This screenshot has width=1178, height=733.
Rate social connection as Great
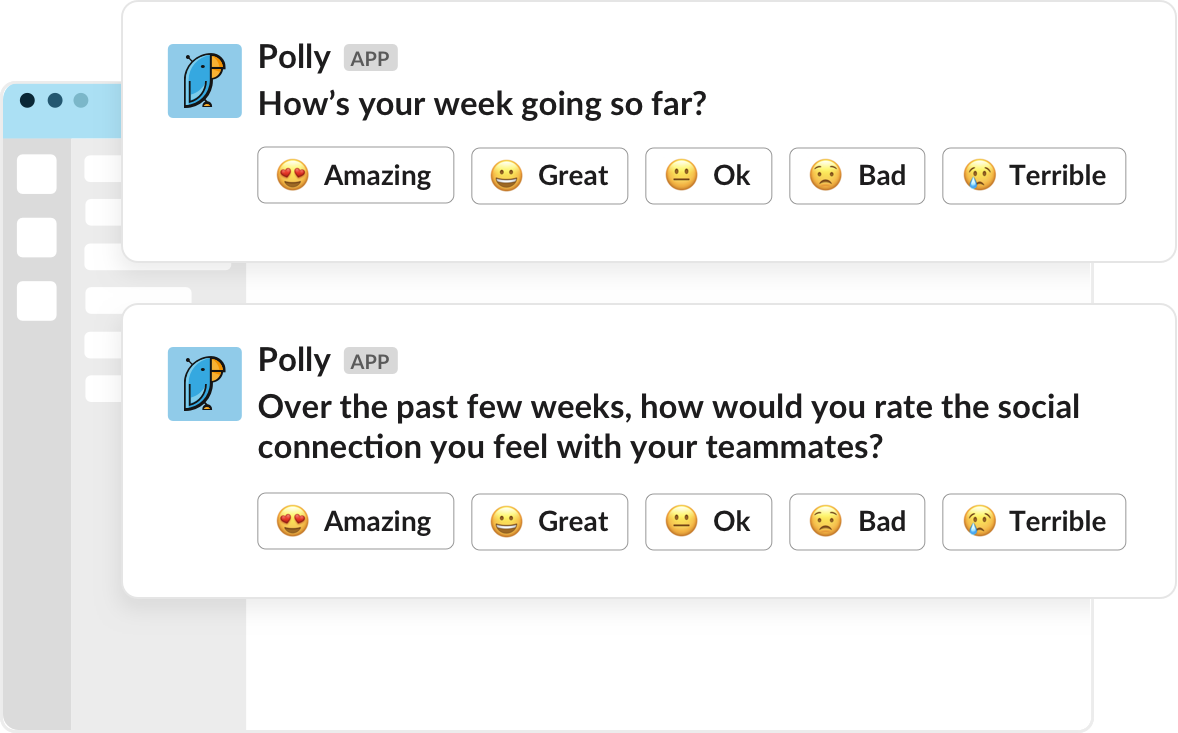click(x=549, y=521)
